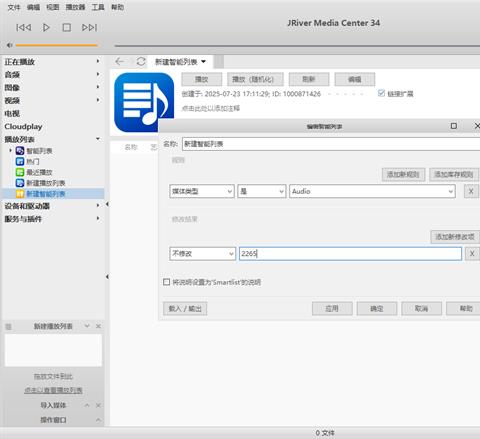Go back with the left arrow icon
The height and width of the screenshot is (439, 480).
tap(120, 62)
